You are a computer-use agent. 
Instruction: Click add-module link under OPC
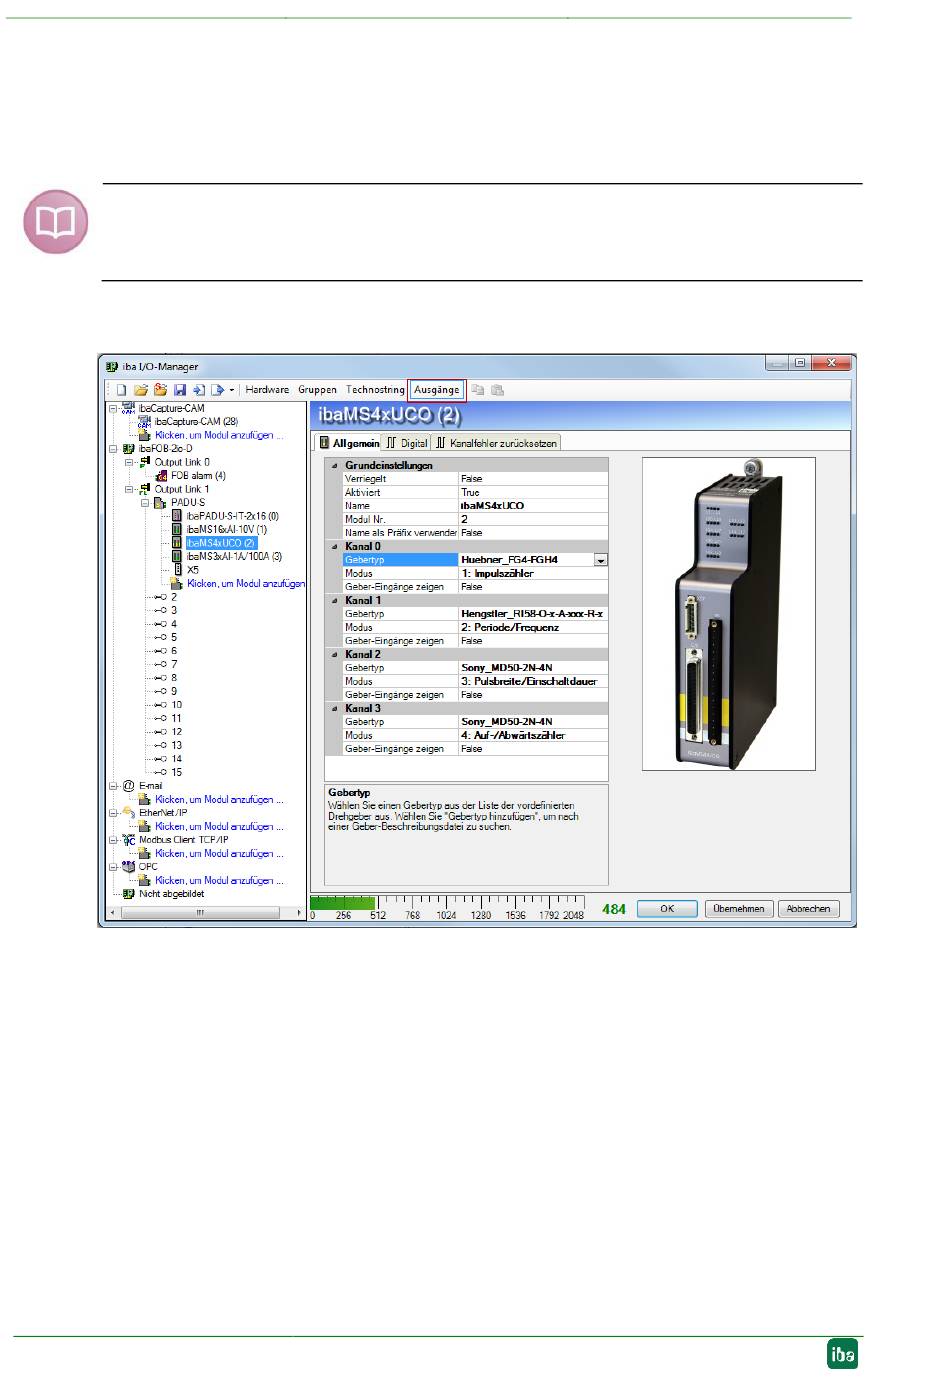click(219, 881)
